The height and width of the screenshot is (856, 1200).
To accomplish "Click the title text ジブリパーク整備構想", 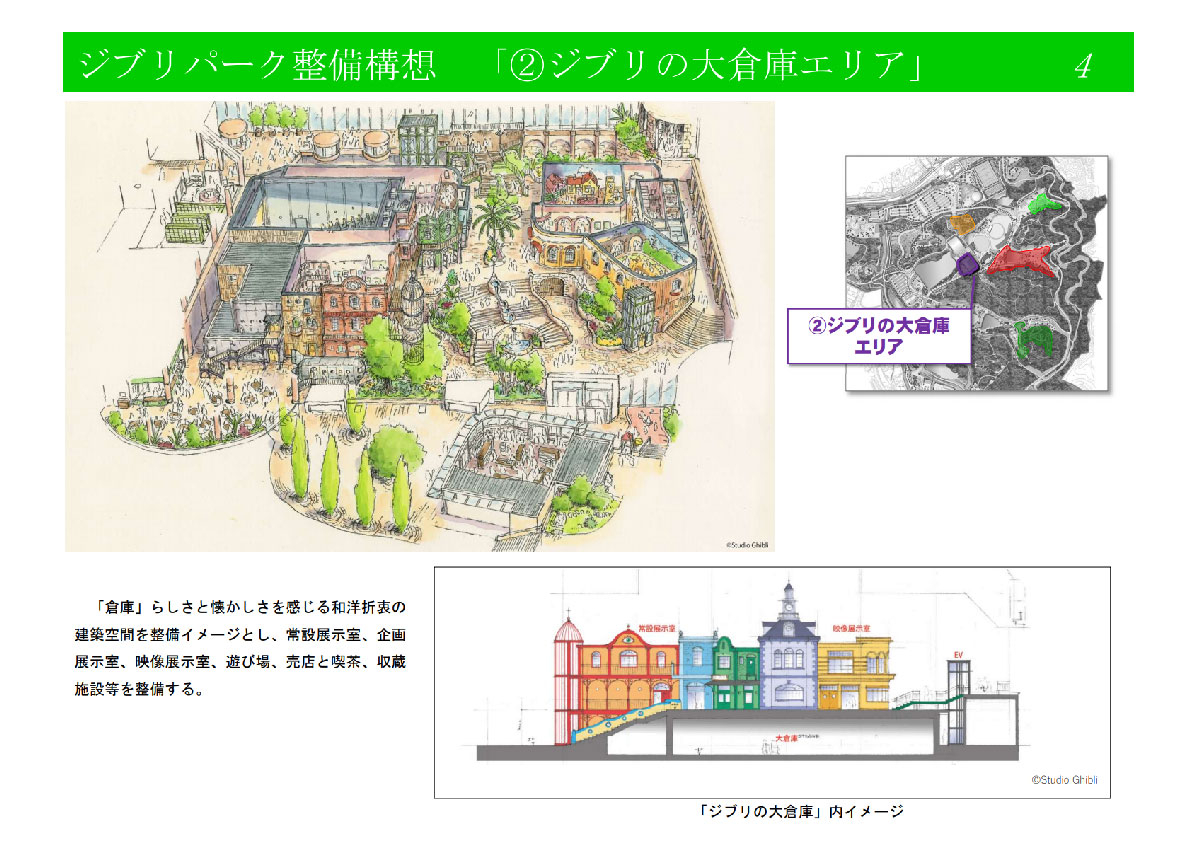I will [x=256, y=65].
